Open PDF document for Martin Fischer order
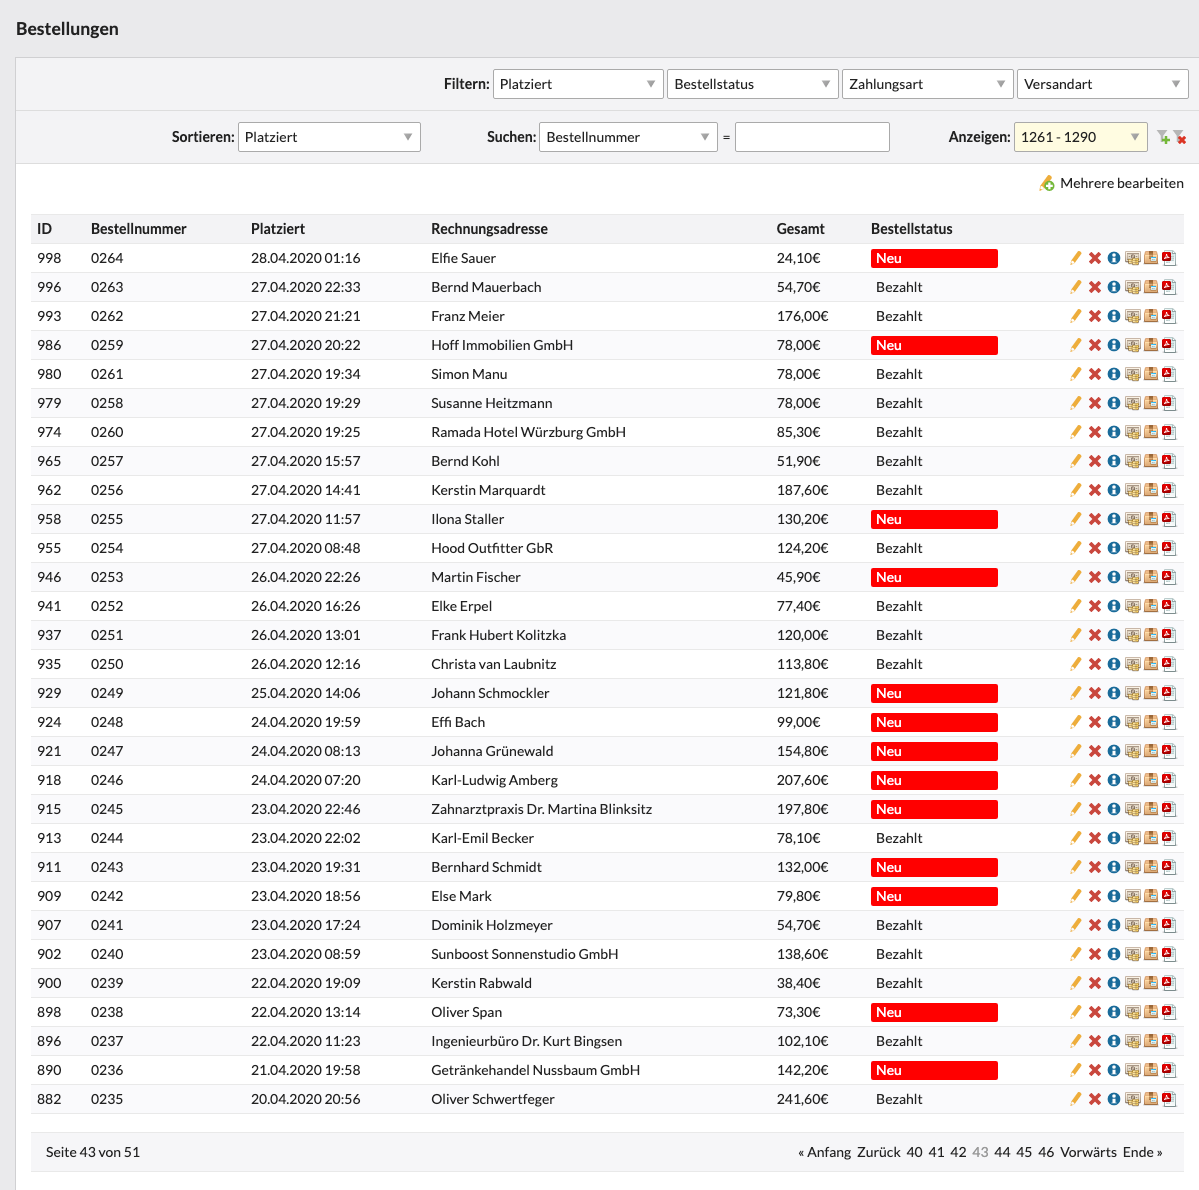Screen dimensions: 1199x1190 [x=1169, y=577]
